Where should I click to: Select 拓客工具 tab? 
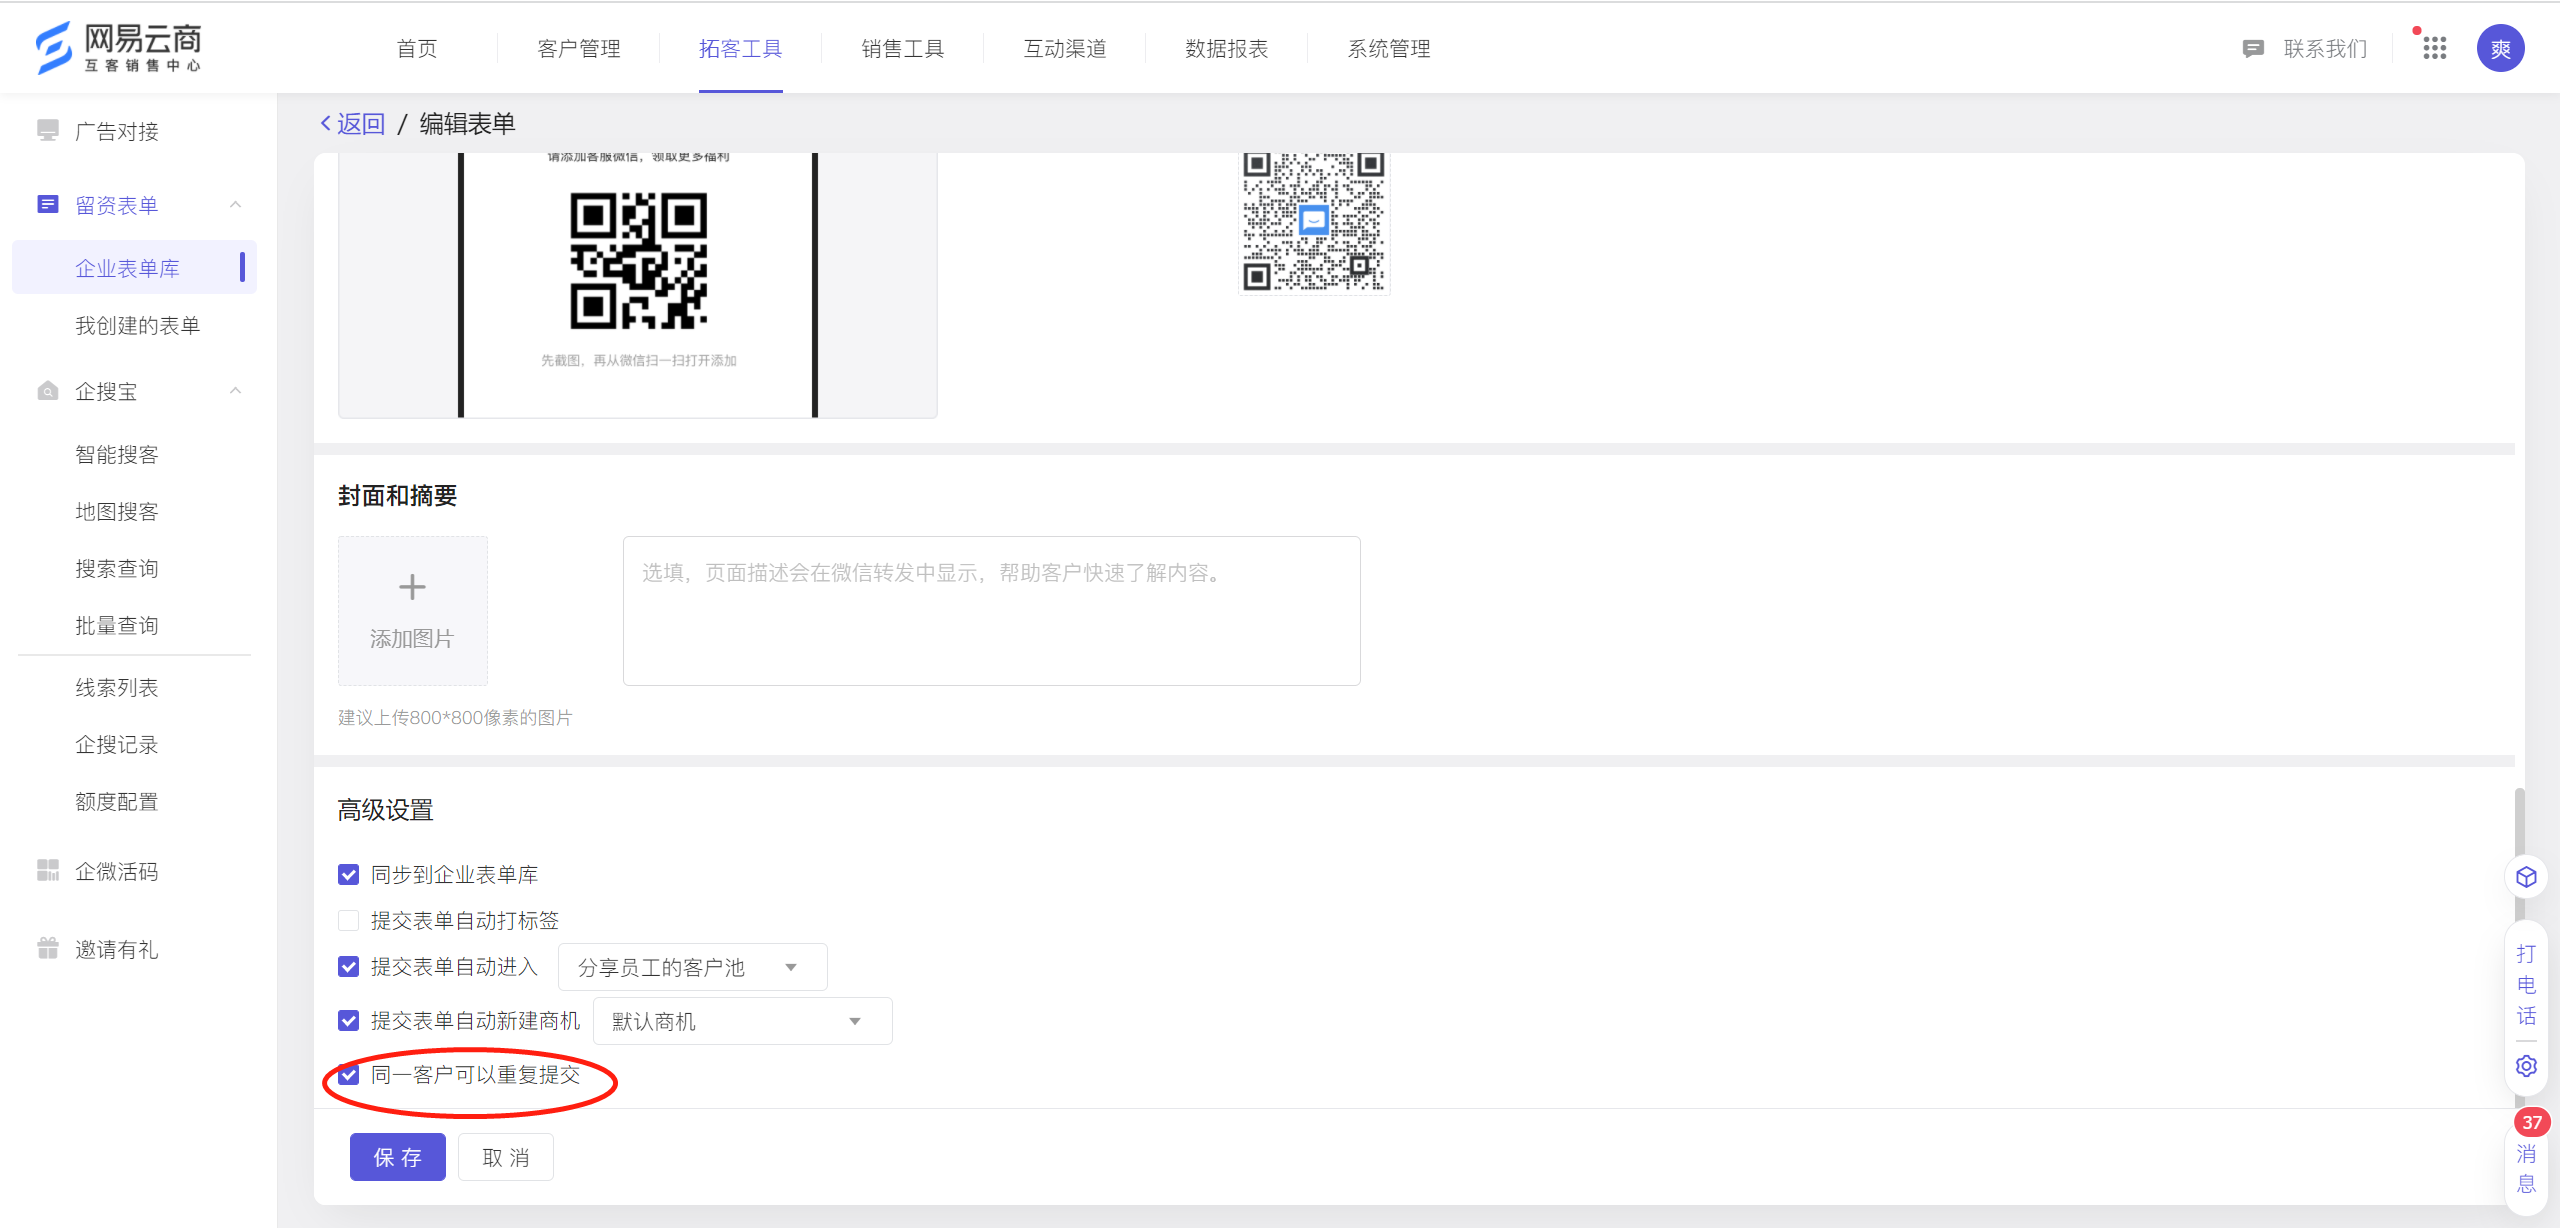(741, 49)
